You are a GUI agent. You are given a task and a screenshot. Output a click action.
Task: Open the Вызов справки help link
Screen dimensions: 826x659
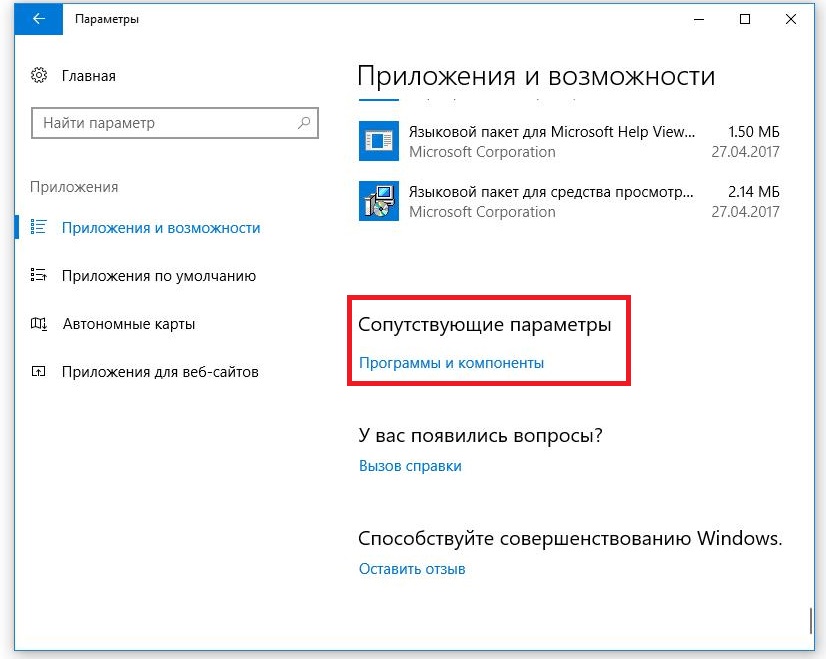coord(410,465)
